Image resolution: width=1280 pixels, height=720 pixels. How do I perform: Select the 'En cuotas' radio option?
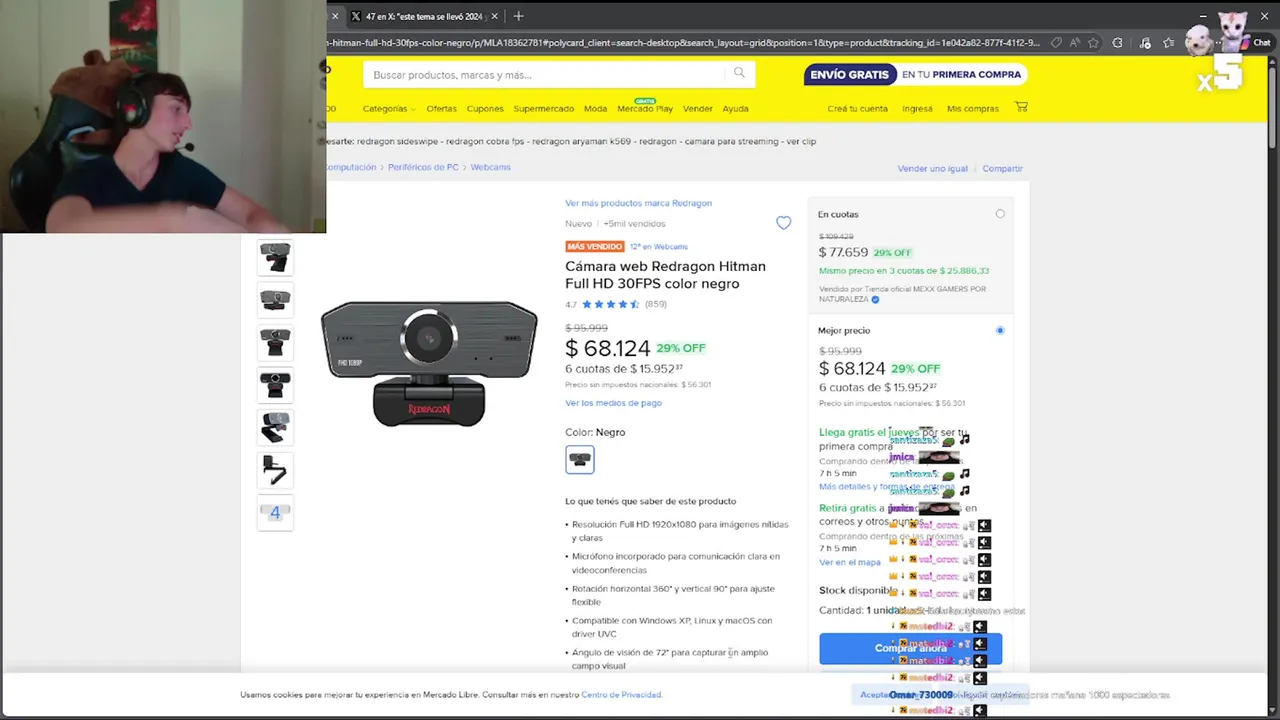coord(1000,214)
